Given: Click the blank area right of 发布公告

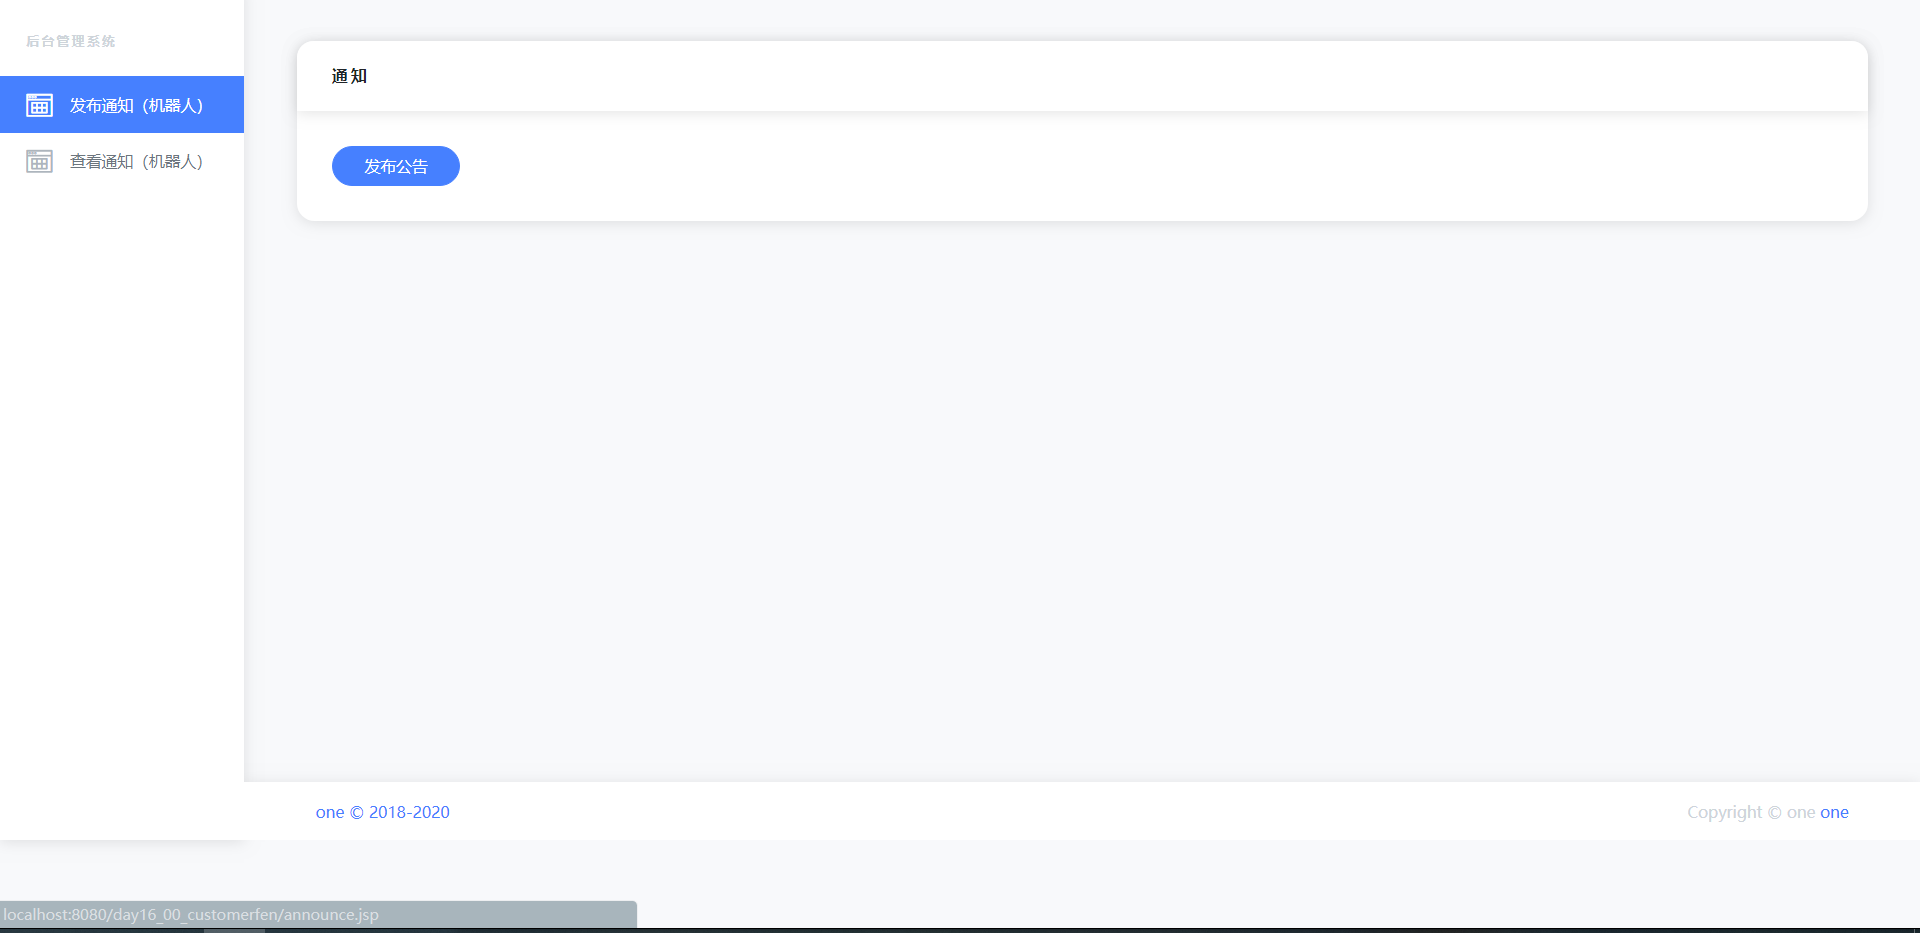Looking at the screenshot, I should coord(1150,166).
